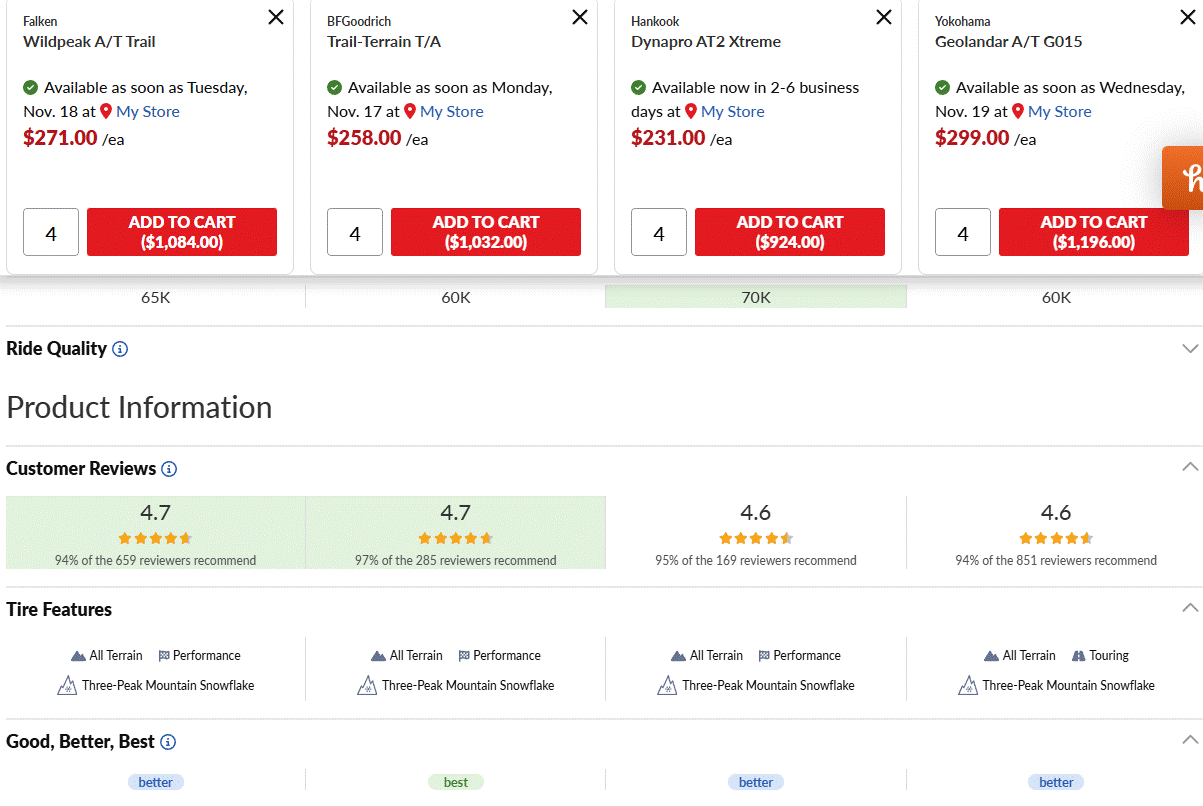This screenshot has width=1203, height=806.
Task: Remove Yokohama Geolandar A/T G015 from comparison
Action: click(x=1188, y=17)
